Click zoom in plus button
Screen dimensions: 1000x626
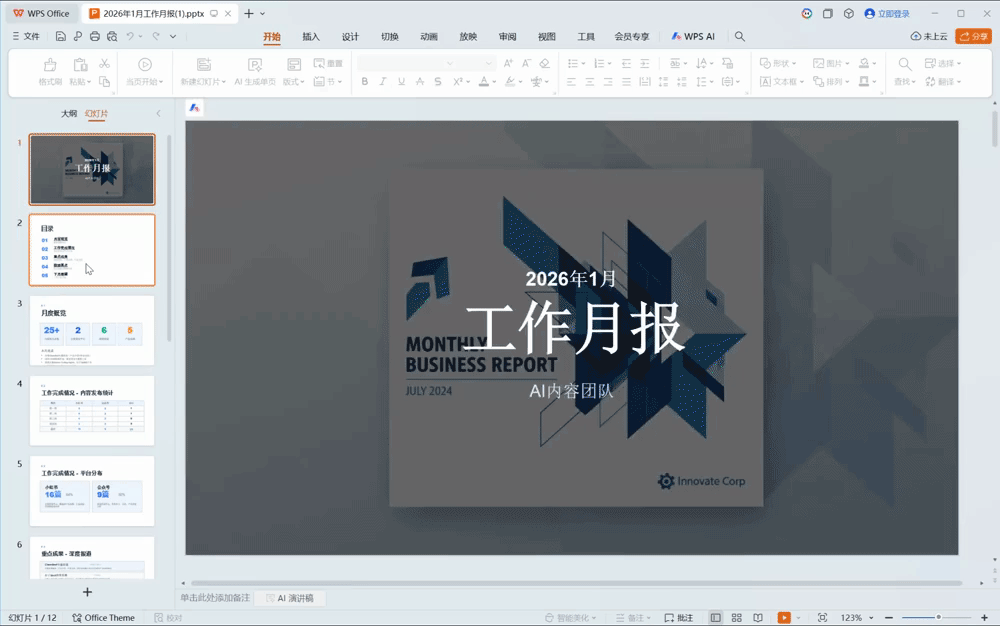[x=984, y=617]
